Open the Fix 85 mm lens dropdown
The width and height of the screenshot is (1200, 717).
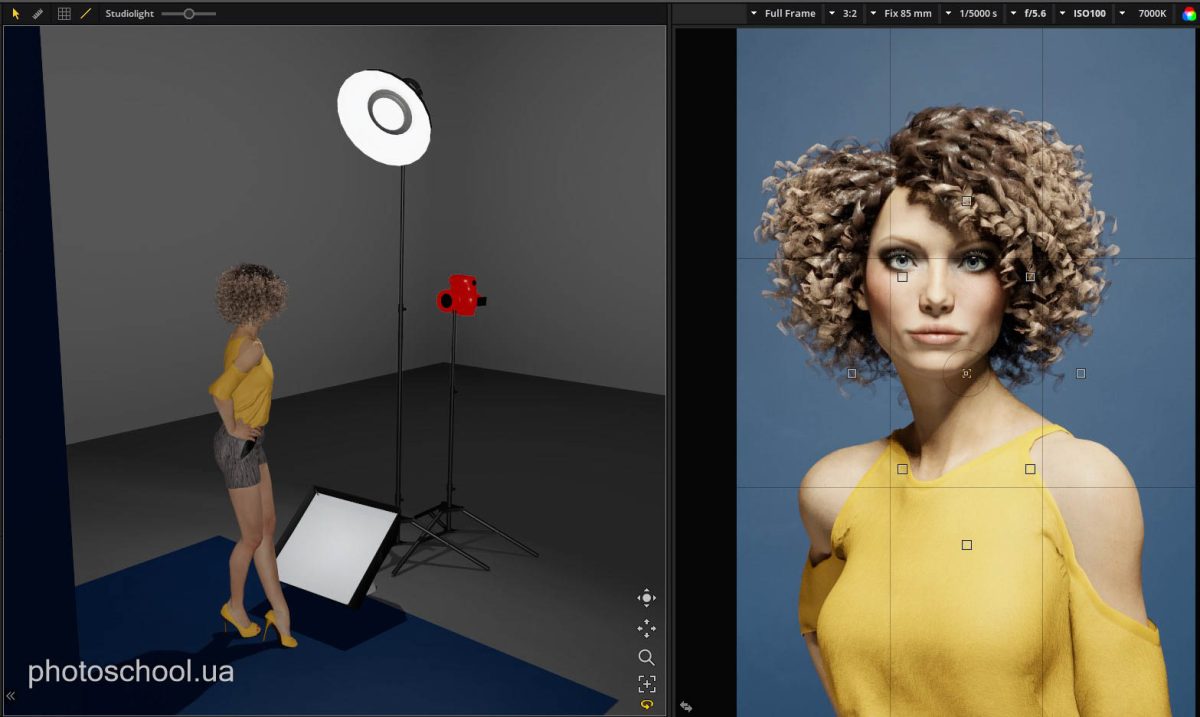click(901, 14)
